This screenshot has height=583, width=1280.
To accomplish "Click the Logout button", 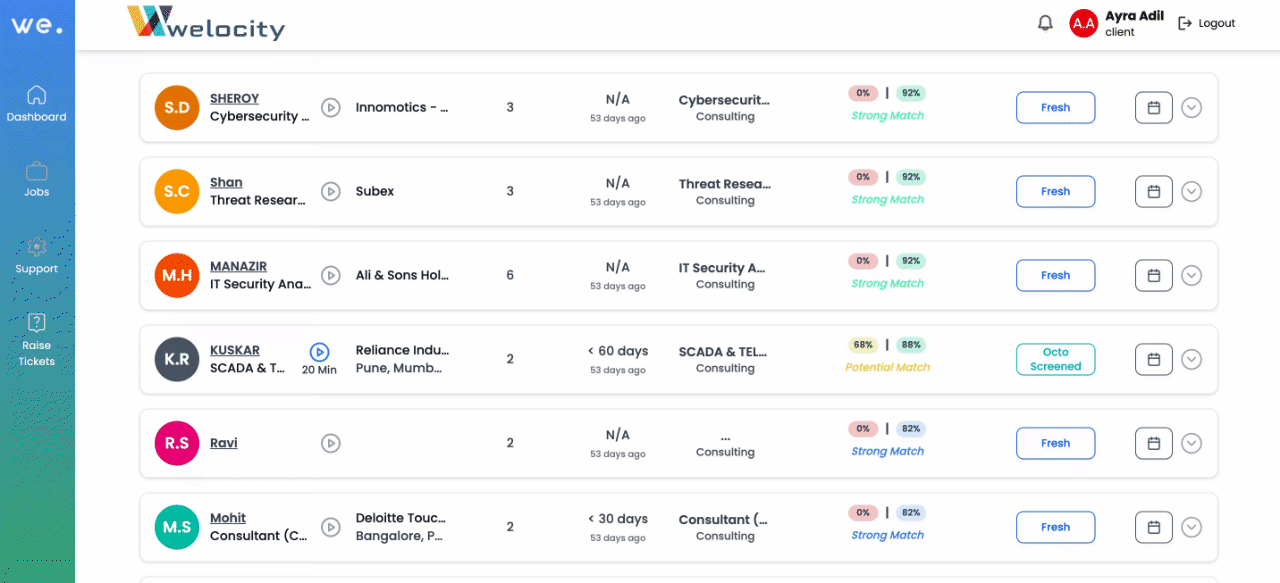I will coord(1207,23).
